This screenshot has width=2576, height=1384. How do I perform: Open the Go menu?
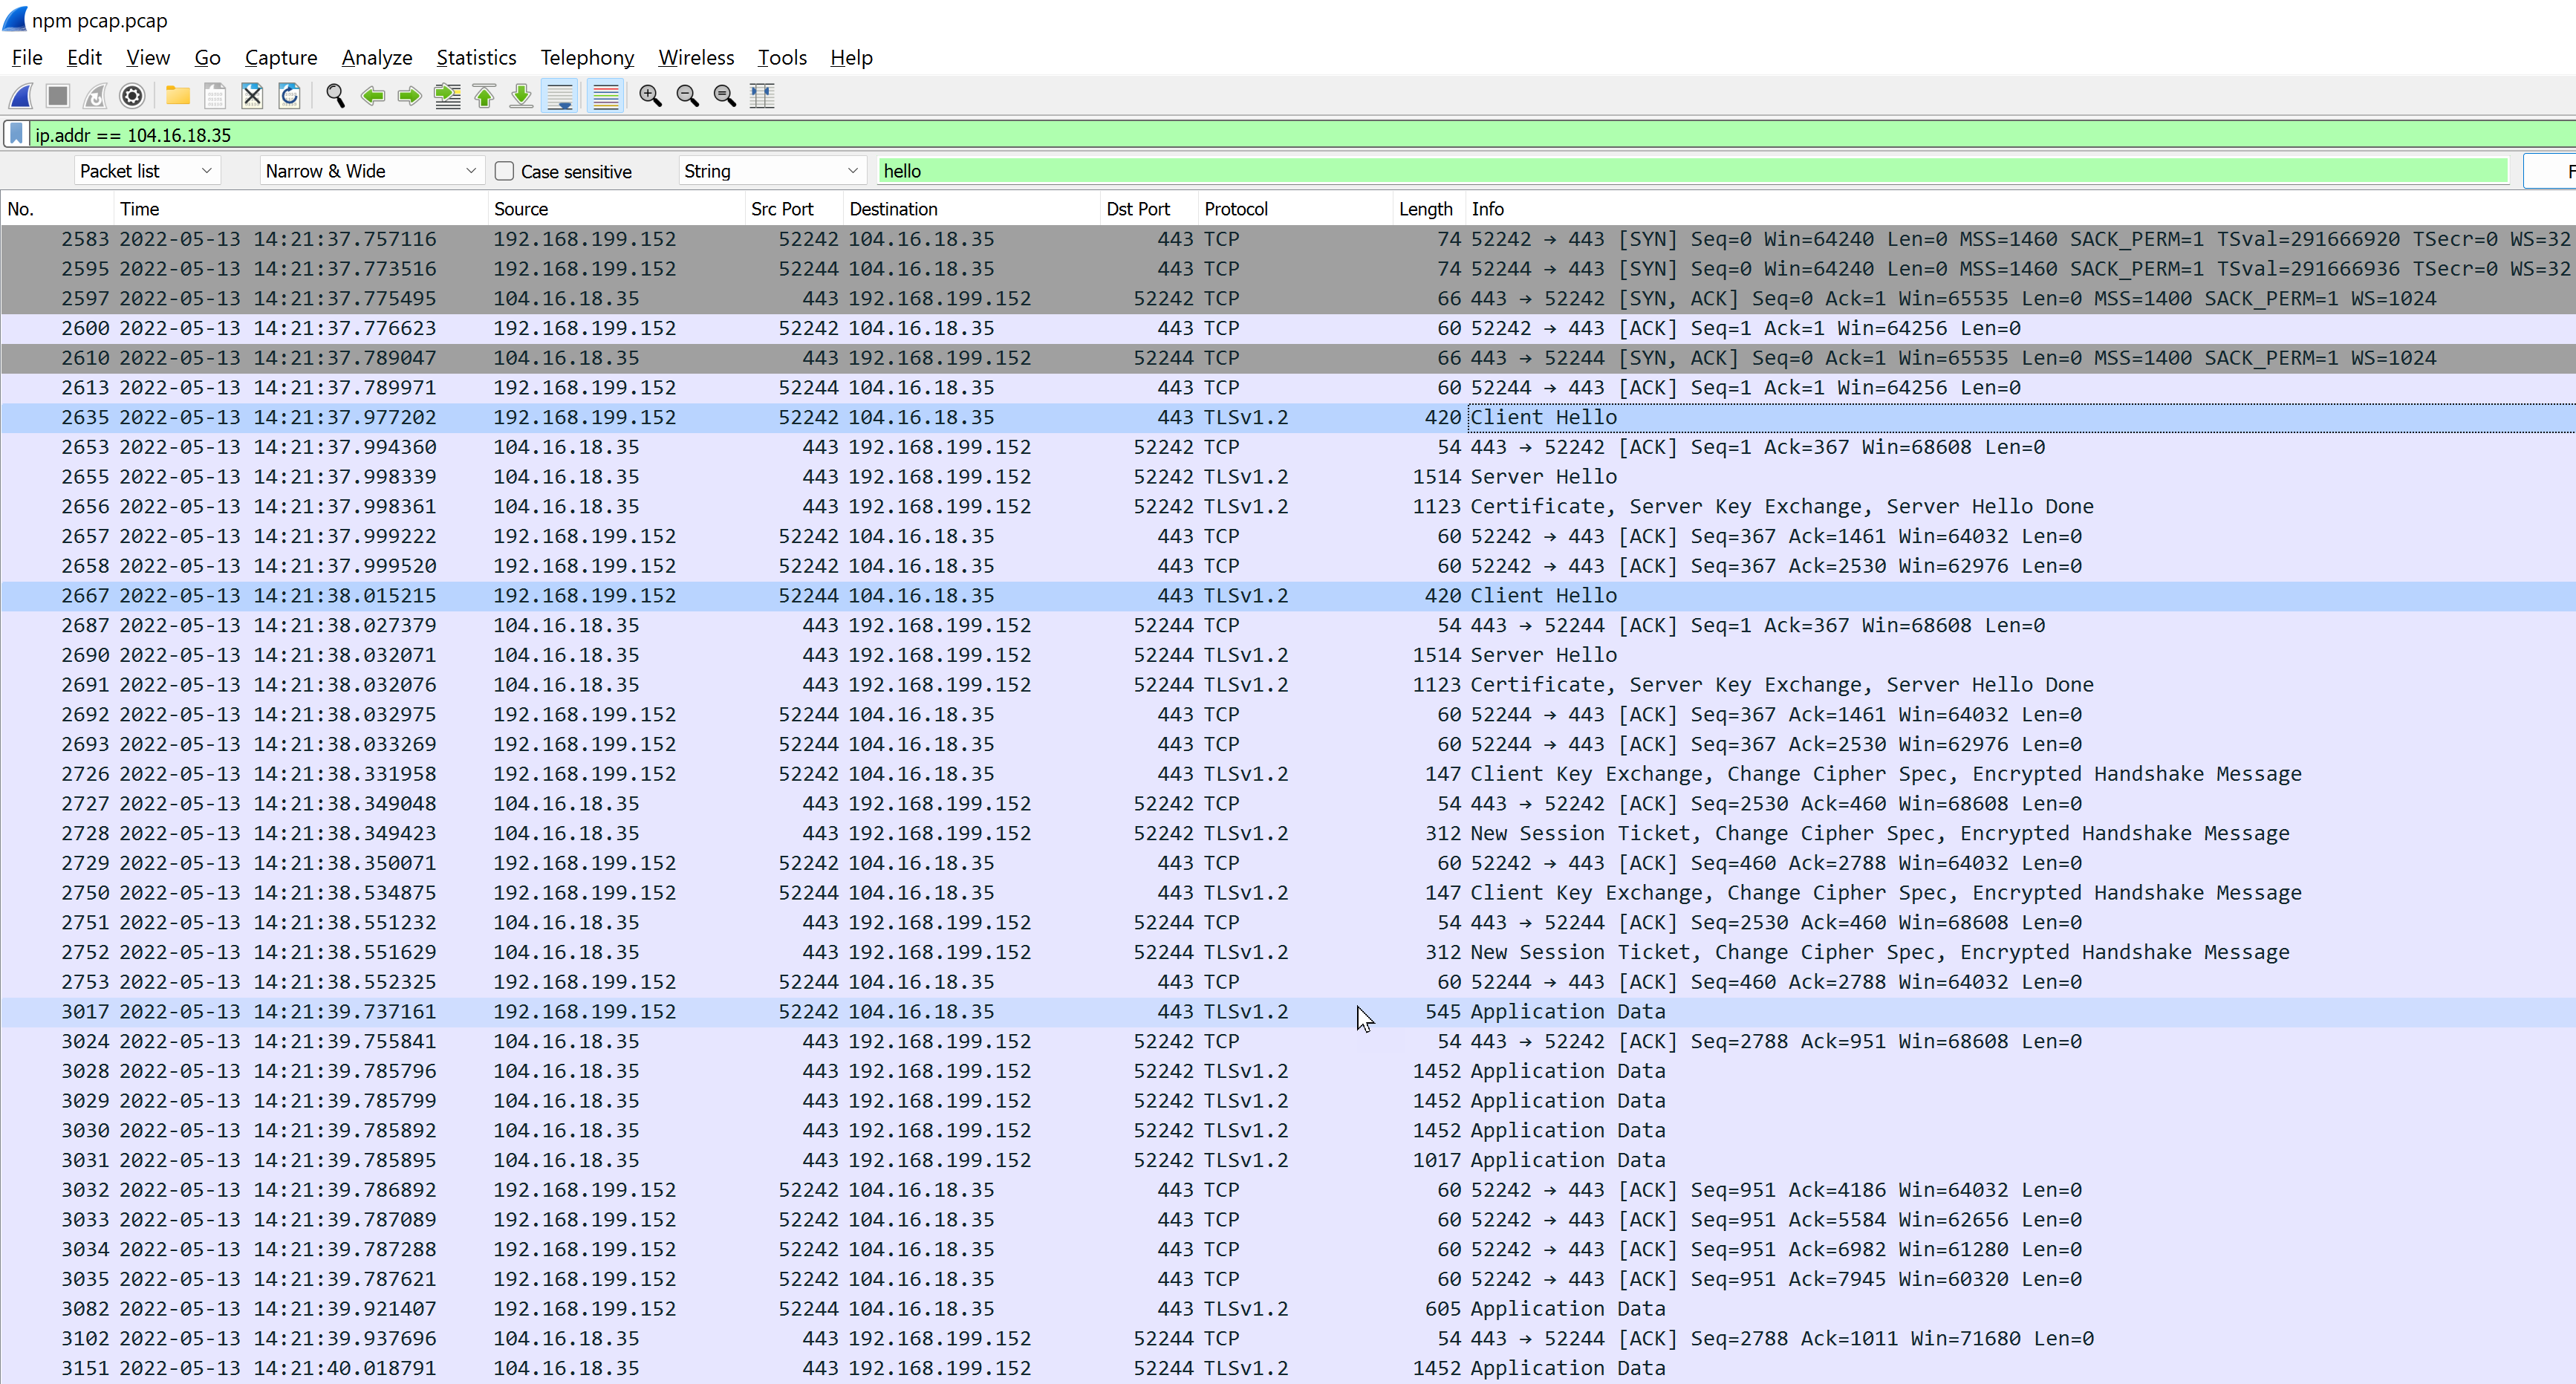(208, 57)
